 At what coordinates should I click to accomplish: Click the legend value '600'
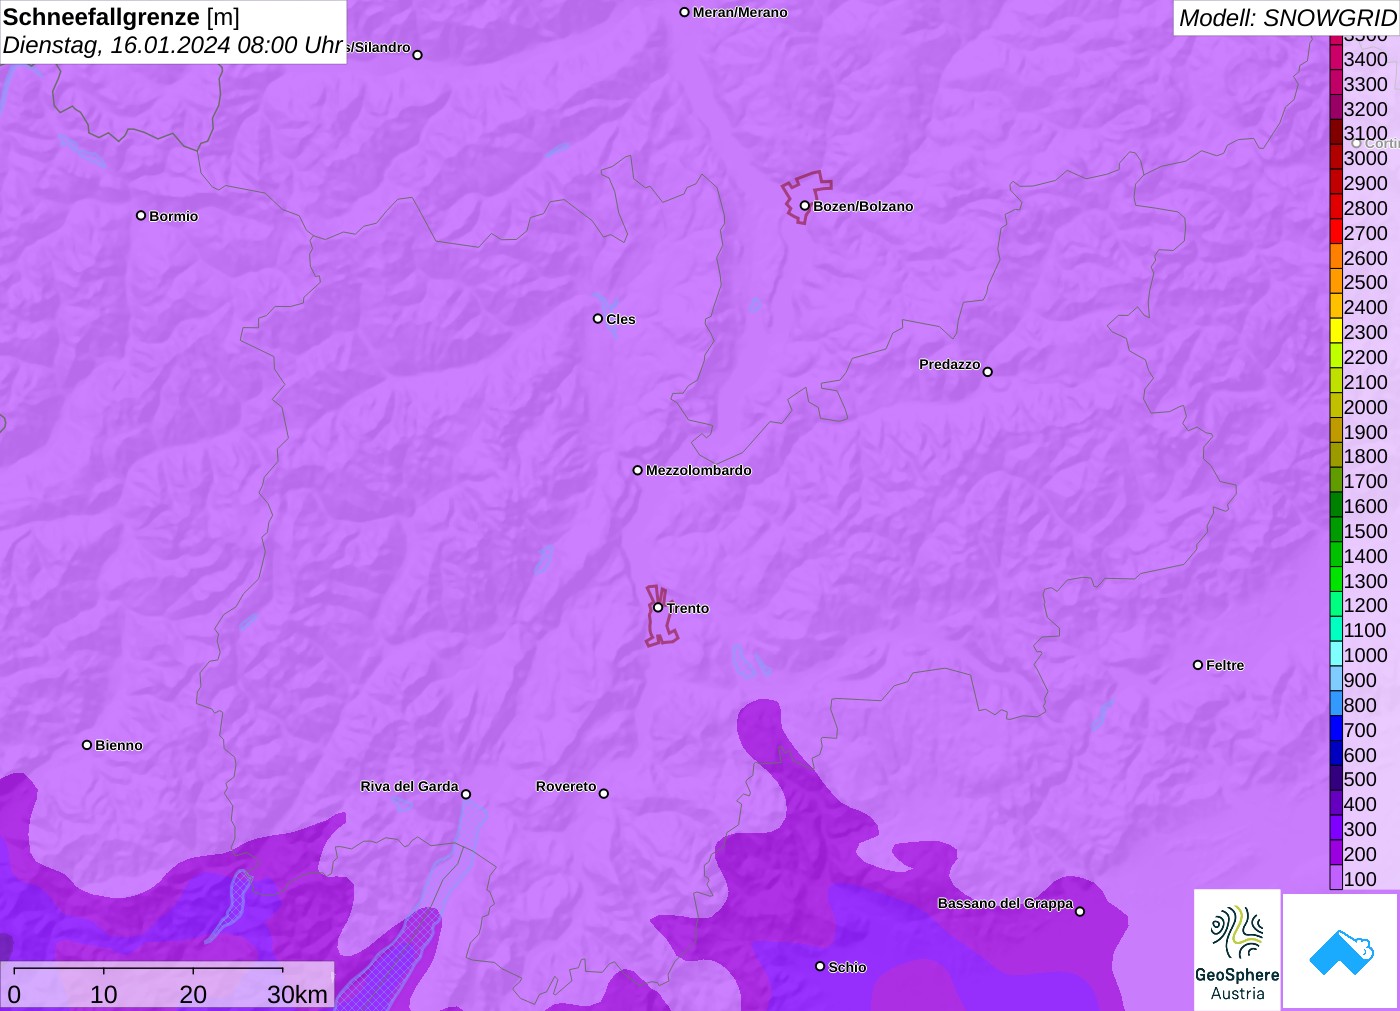tap(1360, 755)
